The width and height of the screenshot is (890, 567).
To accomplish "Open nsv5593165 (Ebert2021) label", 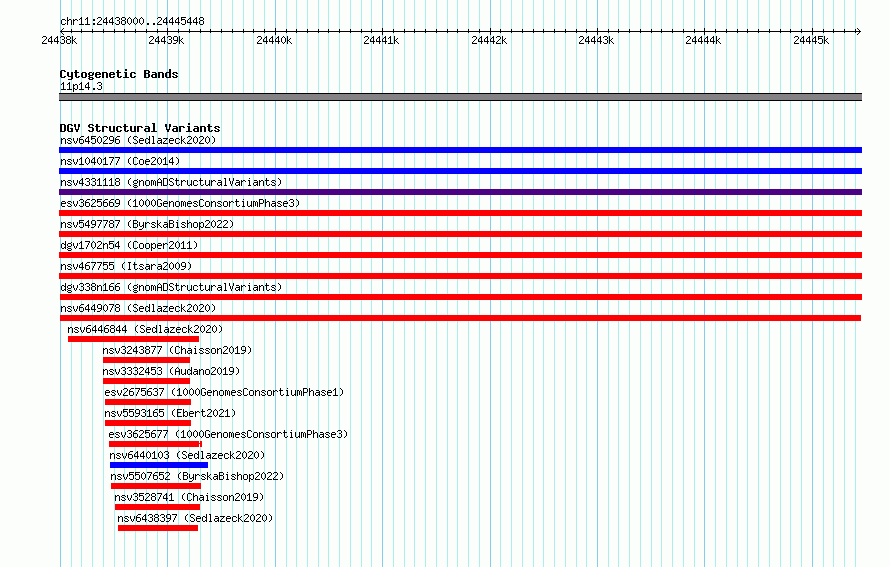I will coord(170,413).
